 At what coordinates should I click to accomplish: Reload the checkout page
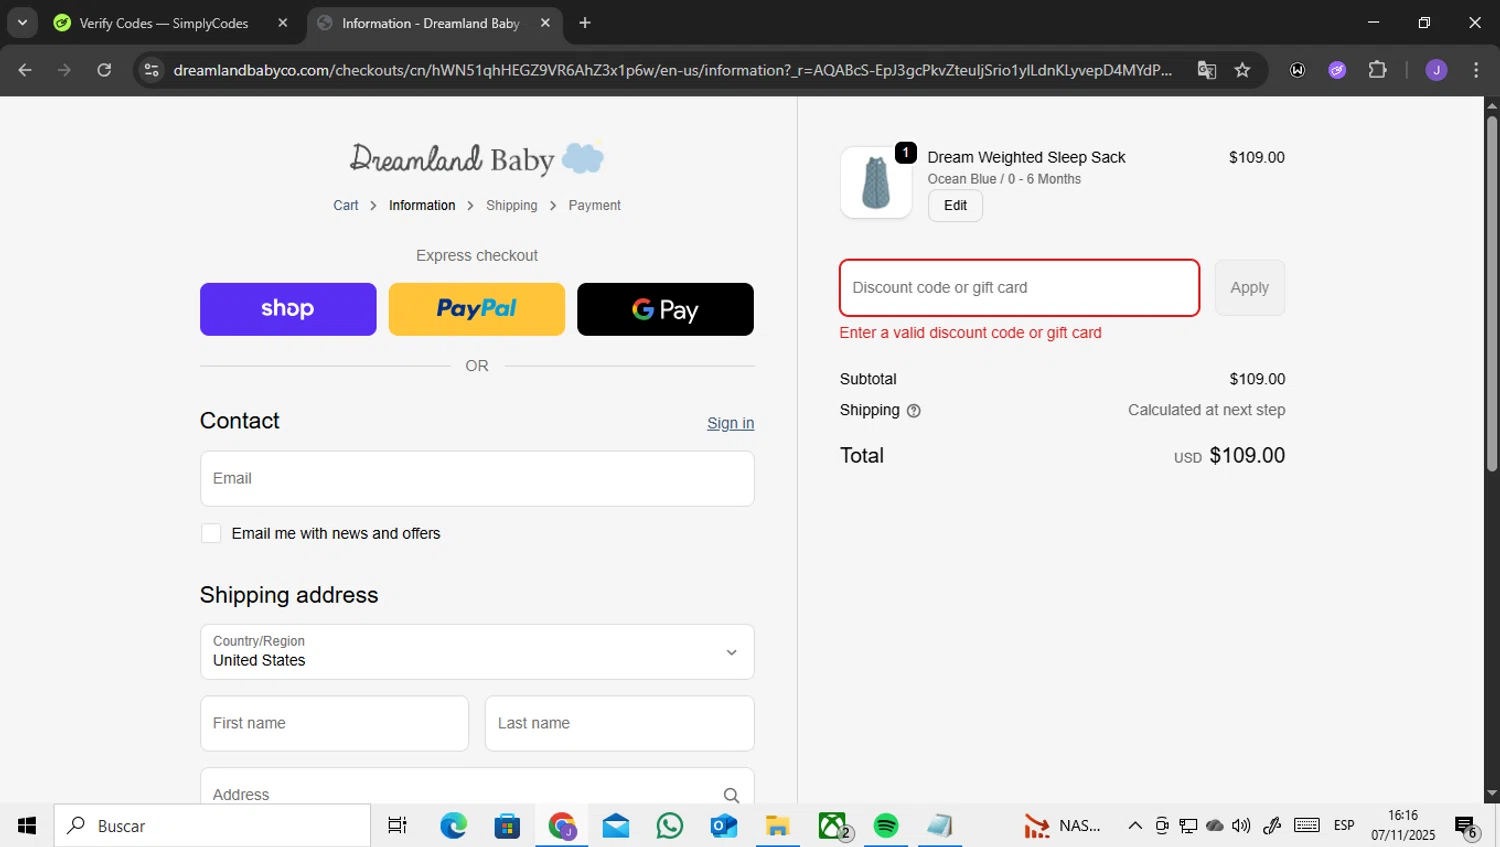(104, 70)
